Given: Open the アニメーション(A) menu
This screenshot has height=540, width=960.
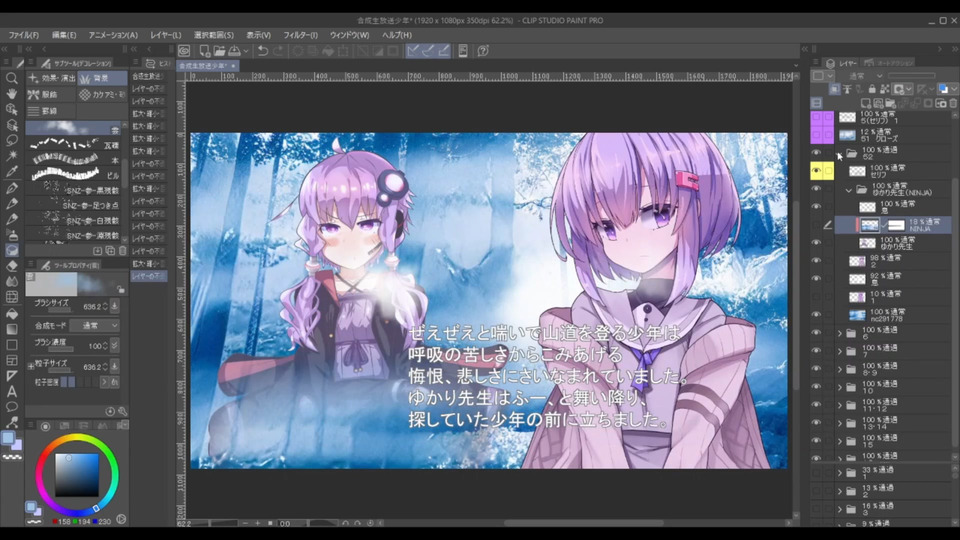Looking at the screenshot, I should (x=113, y=35).
